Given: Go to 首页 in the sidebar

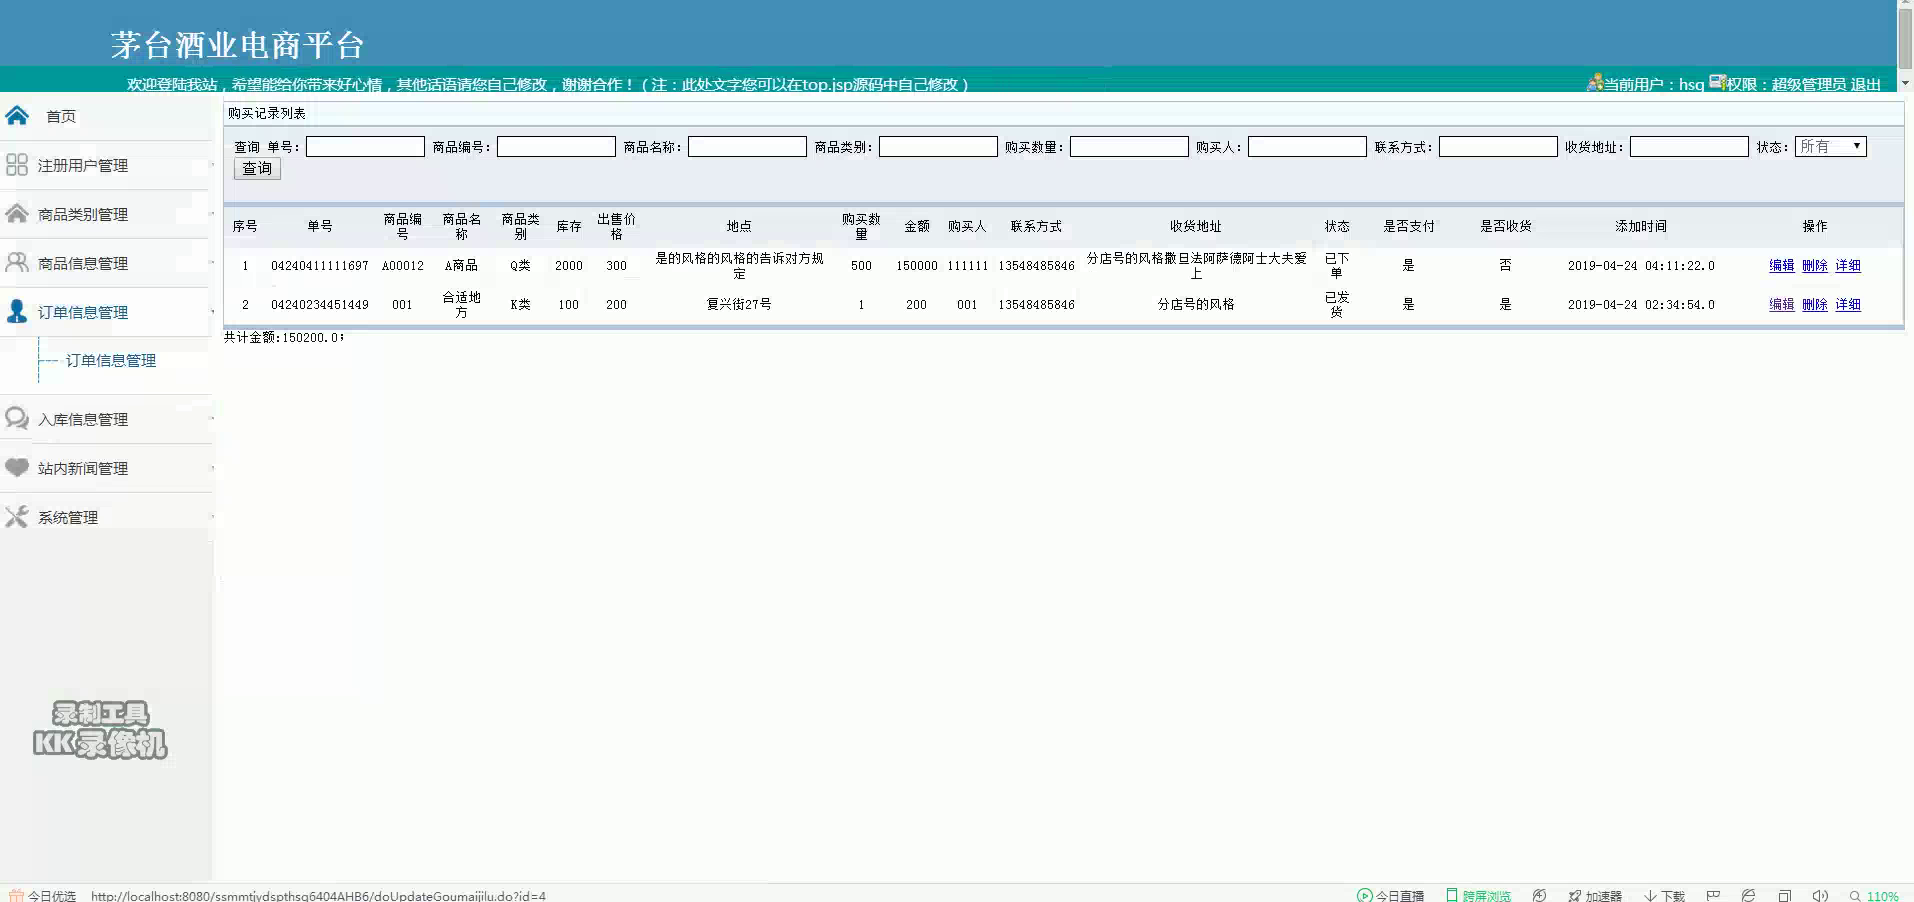Looking at the screenshot, I should coord(61,116).
